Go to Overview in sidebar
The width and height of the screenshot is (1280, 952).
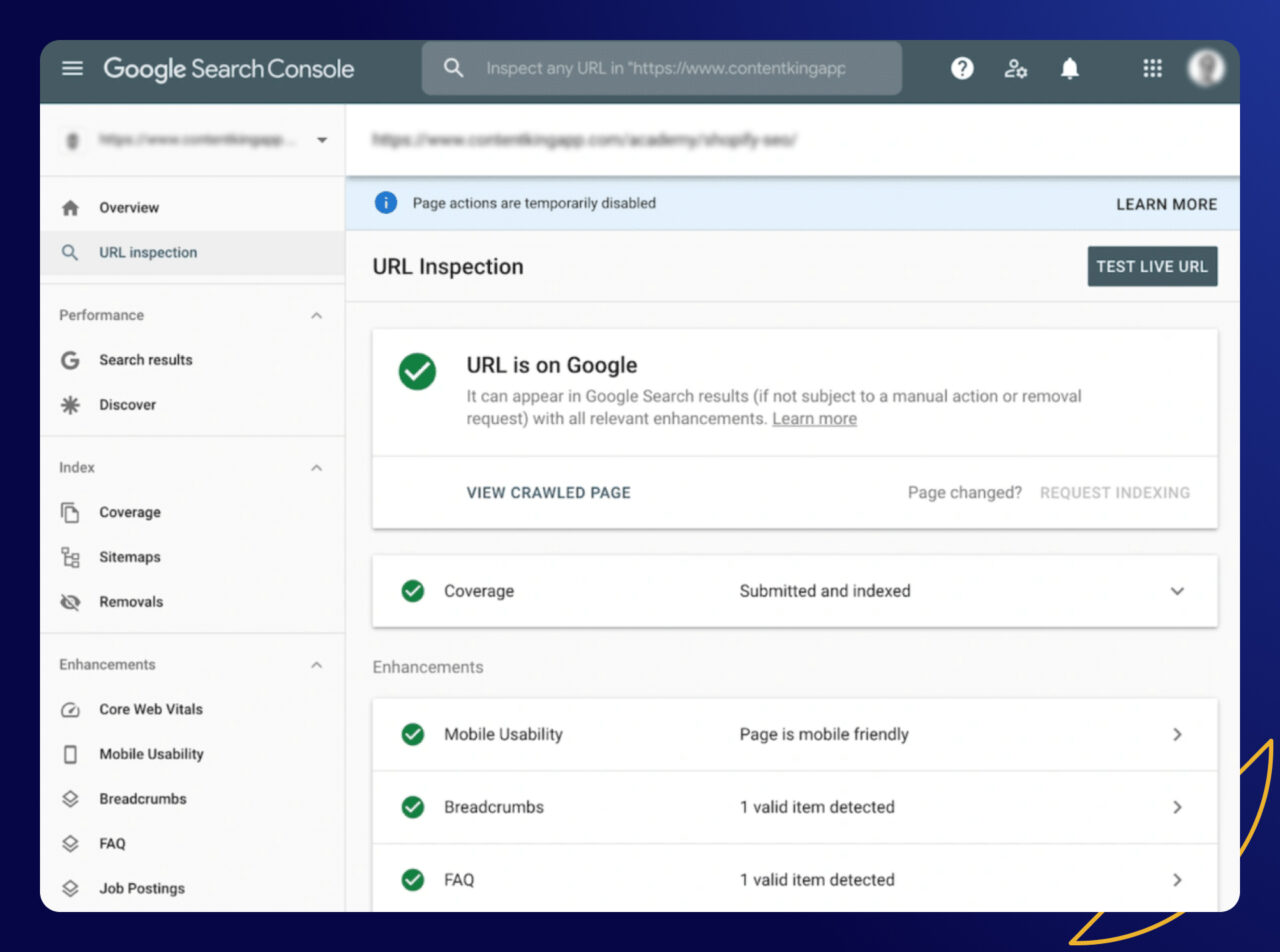coord(129,208)
